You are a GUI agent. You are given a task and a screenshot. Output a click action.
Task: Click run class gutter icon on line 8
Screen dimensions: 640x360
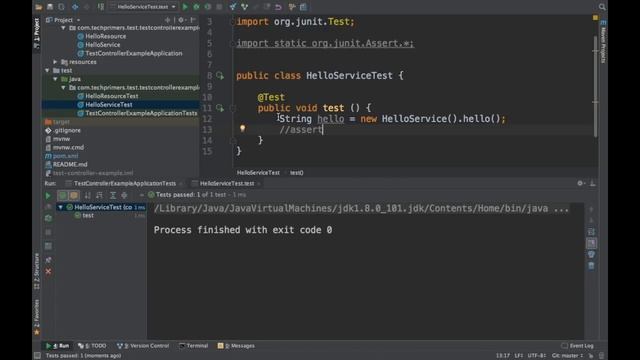tap(220, 76)
